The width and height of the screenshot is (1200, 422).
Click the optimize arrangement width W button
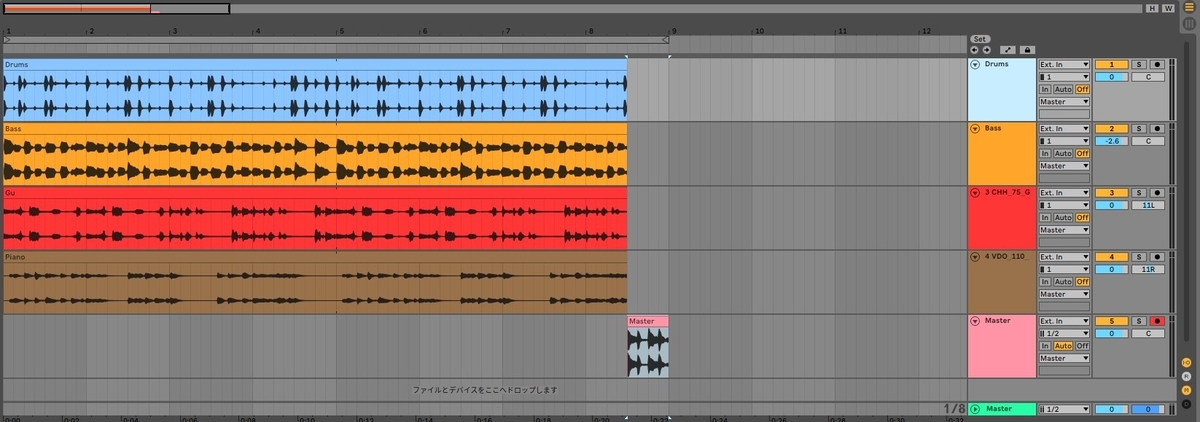[1168, 8]
